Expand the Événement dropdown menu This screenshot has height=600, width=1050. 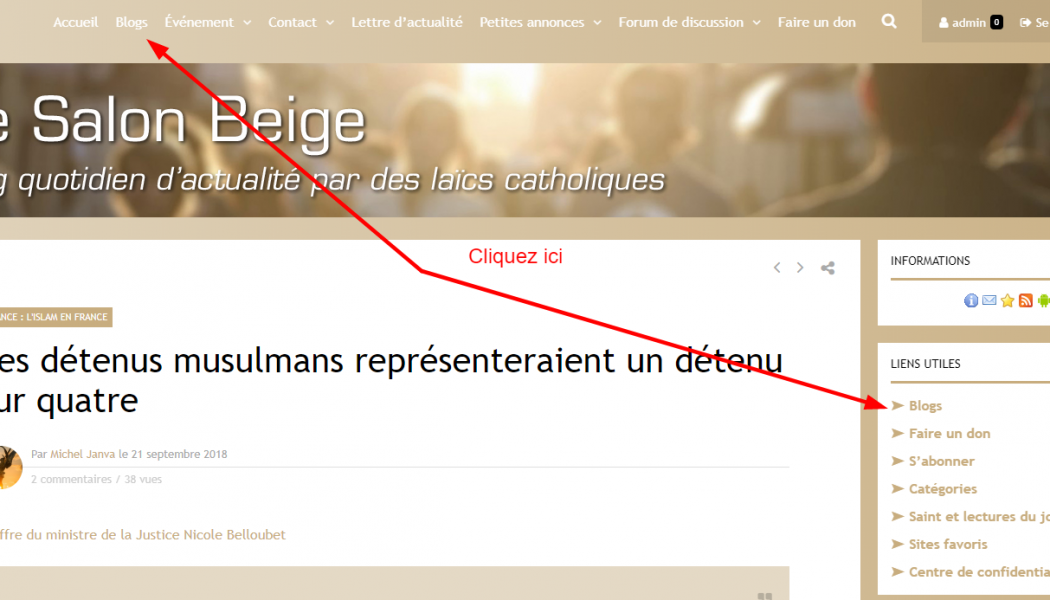(208, 22)
